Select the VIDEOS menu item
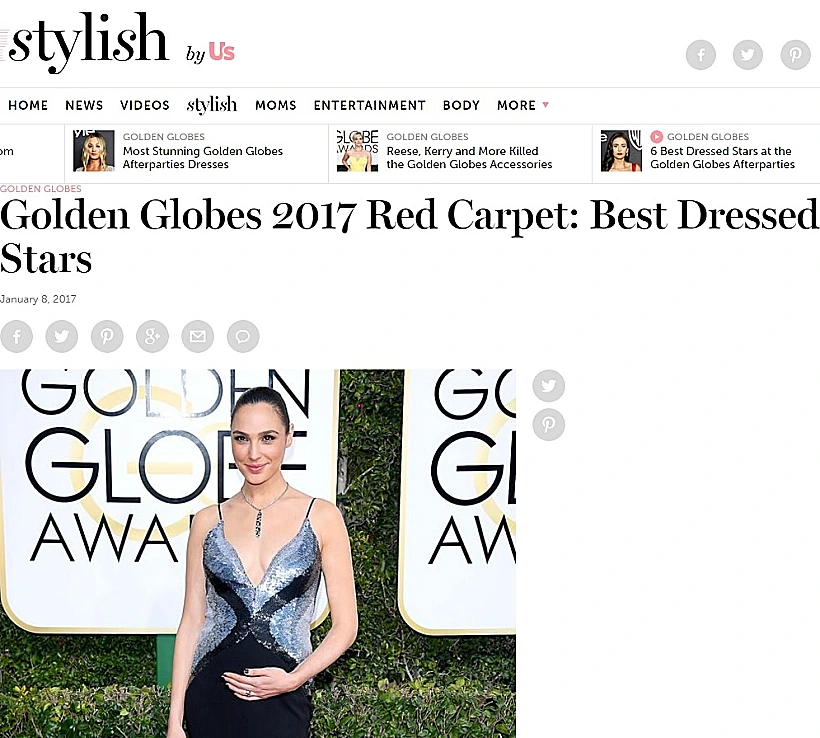 pyautogui.click(x=145, y=105)
